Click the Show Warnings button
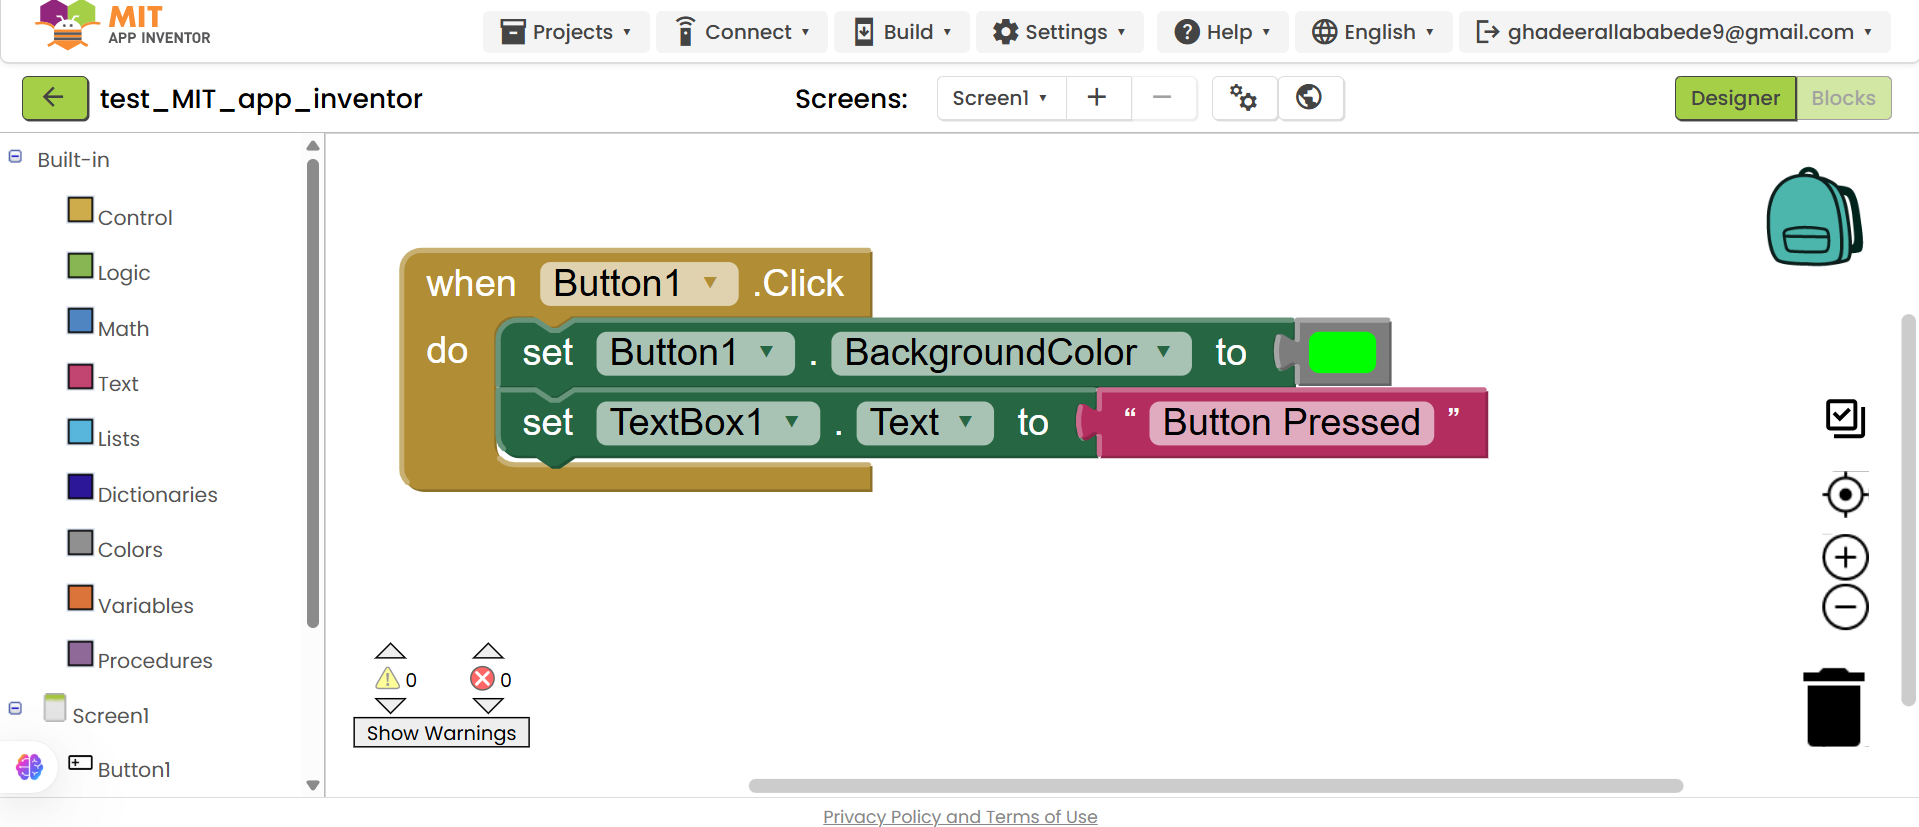 441,733
